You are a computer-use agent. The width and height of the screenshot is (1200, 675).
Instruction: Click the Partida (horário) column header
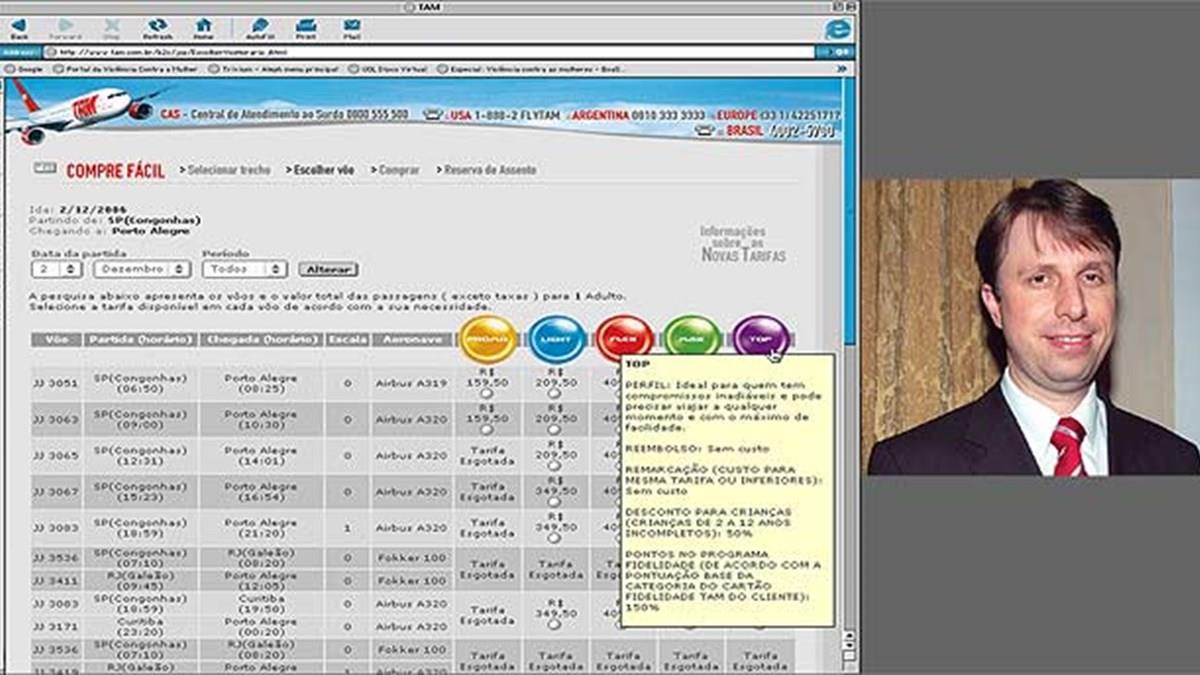pyautogui.click(x=139, y=340)
